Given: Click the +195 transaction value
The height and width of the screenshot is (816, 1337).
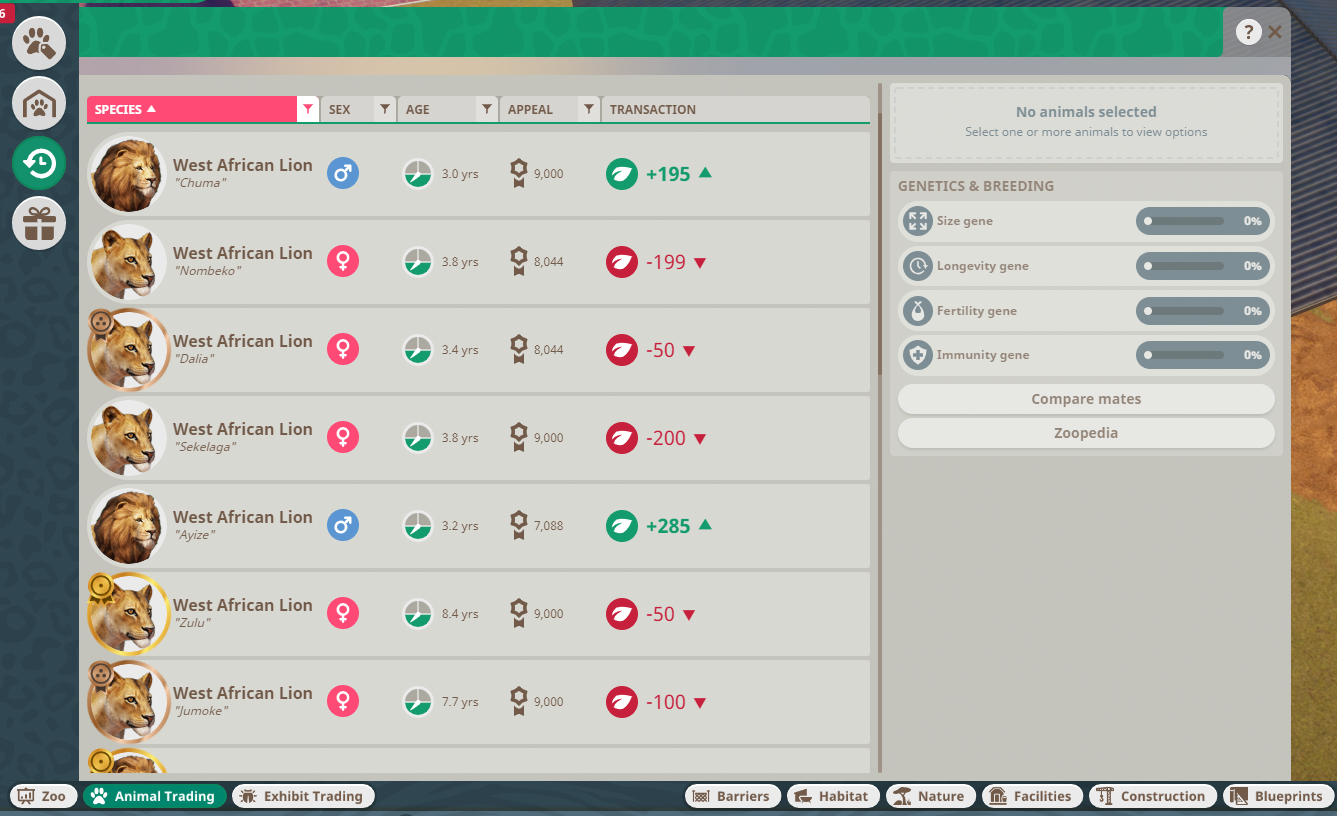Looking at the screenshot, I should (668, 174).
